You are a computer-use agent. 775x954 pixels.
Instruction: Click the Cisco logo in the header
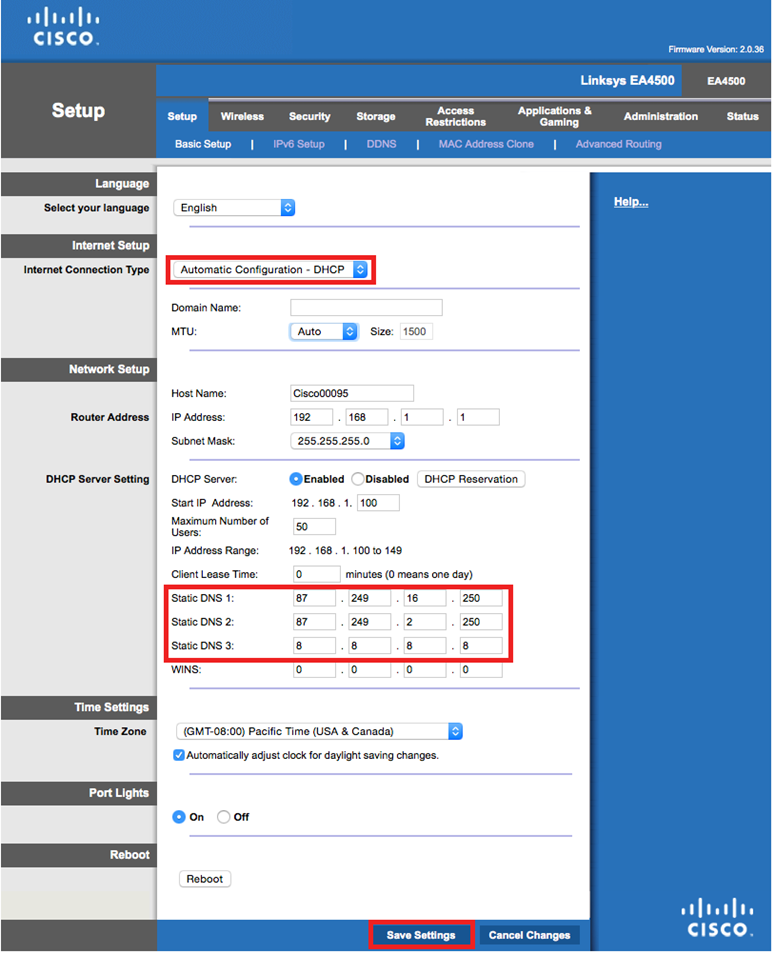pyautogui.click(x=63, y=27)
